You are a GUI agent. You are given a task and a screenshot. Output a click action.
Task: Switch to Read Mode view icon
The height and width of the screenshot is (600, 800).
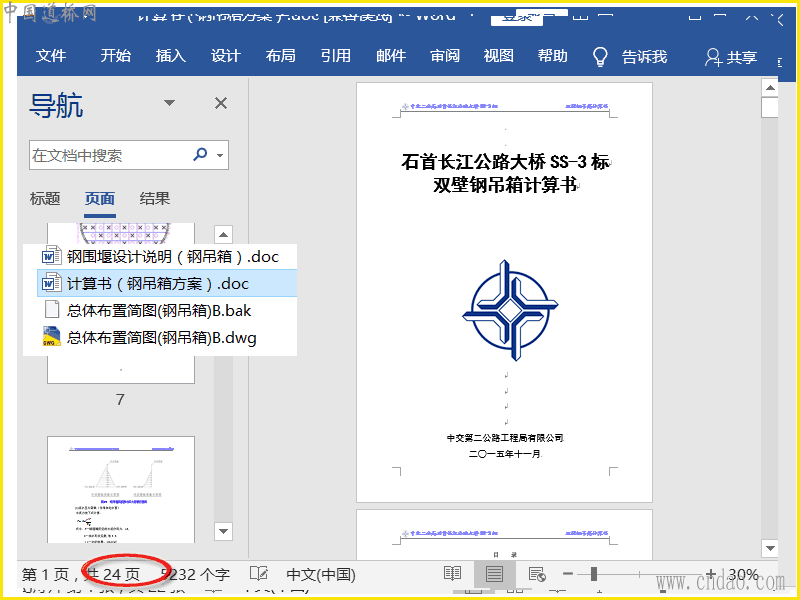(x=453, y=574)
